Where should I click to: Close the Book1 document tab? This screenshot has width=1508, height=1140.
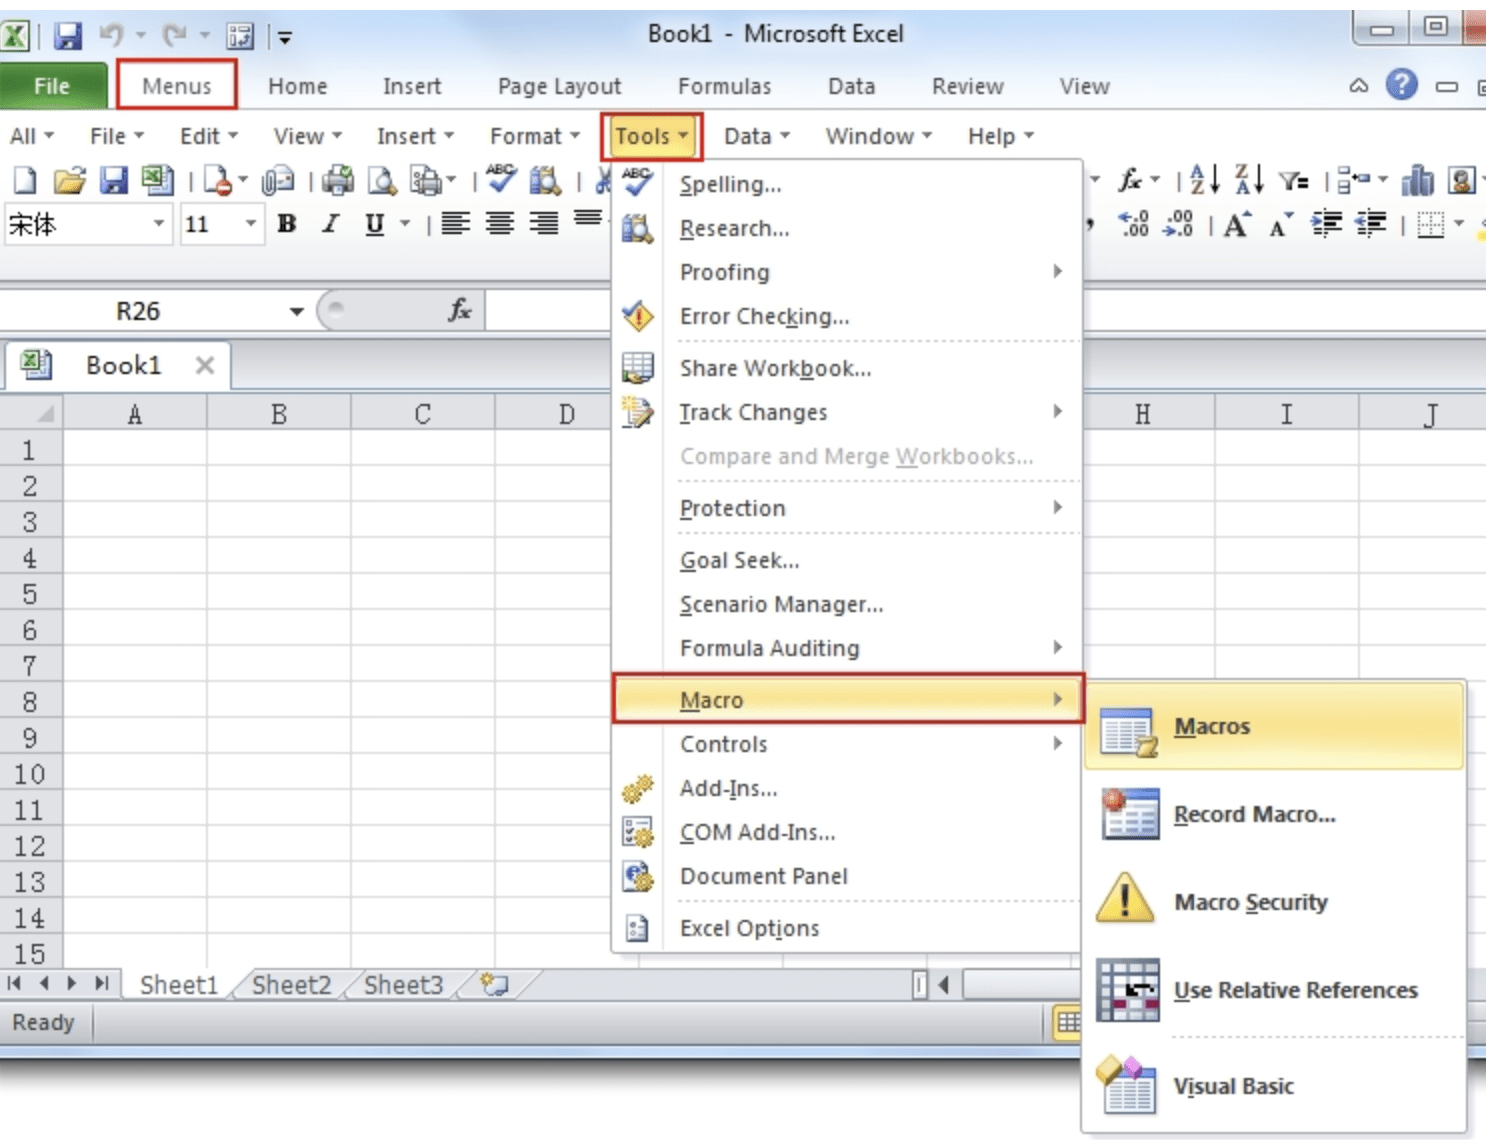205,365
